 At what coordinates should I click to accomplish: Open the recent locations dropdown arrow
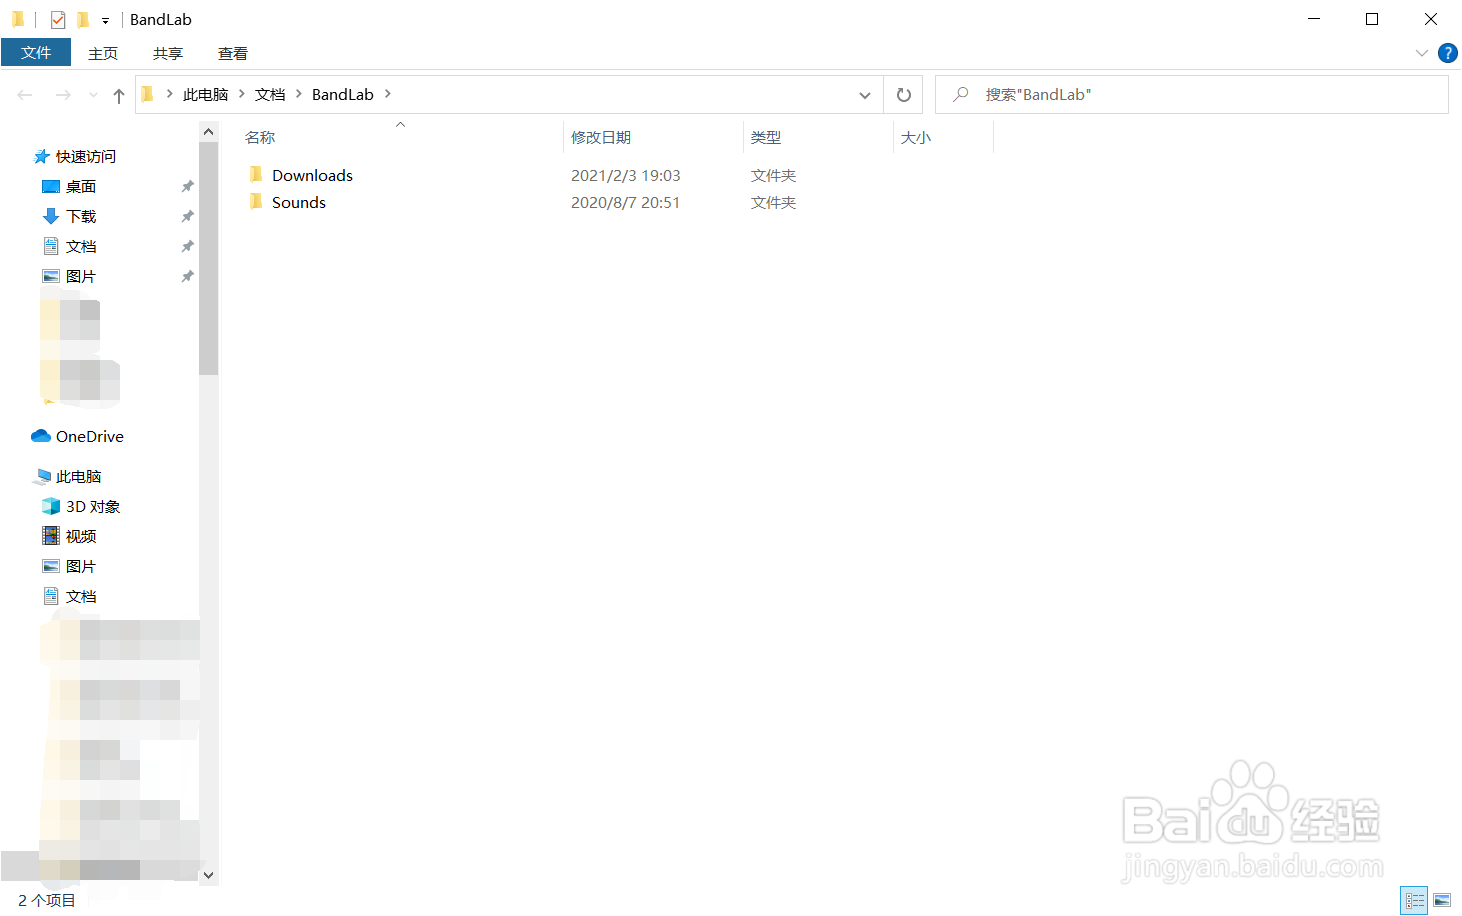tap(93, 95)
